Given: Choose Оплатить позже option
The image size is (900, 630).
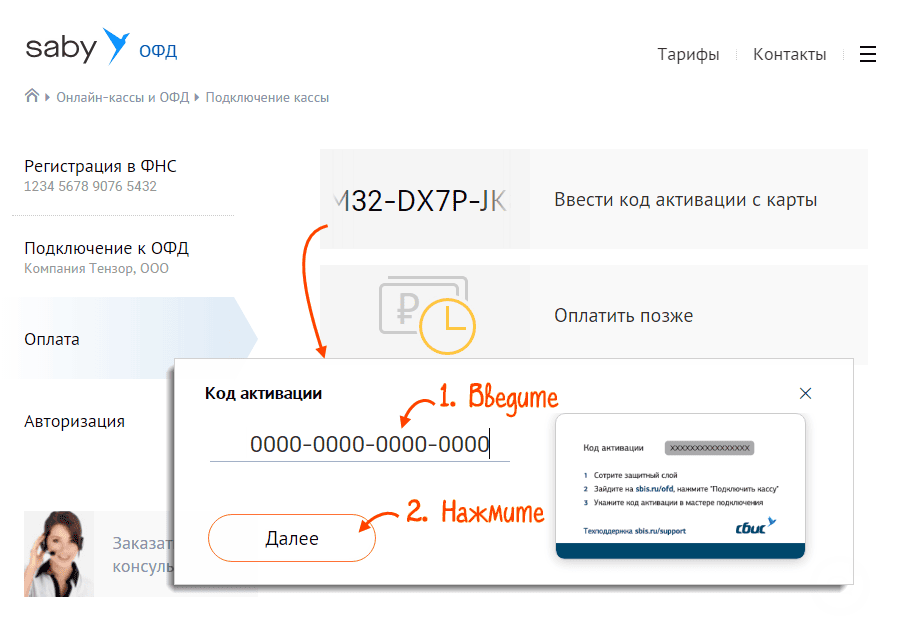Looking at the screenshot, I should [623, 315].
